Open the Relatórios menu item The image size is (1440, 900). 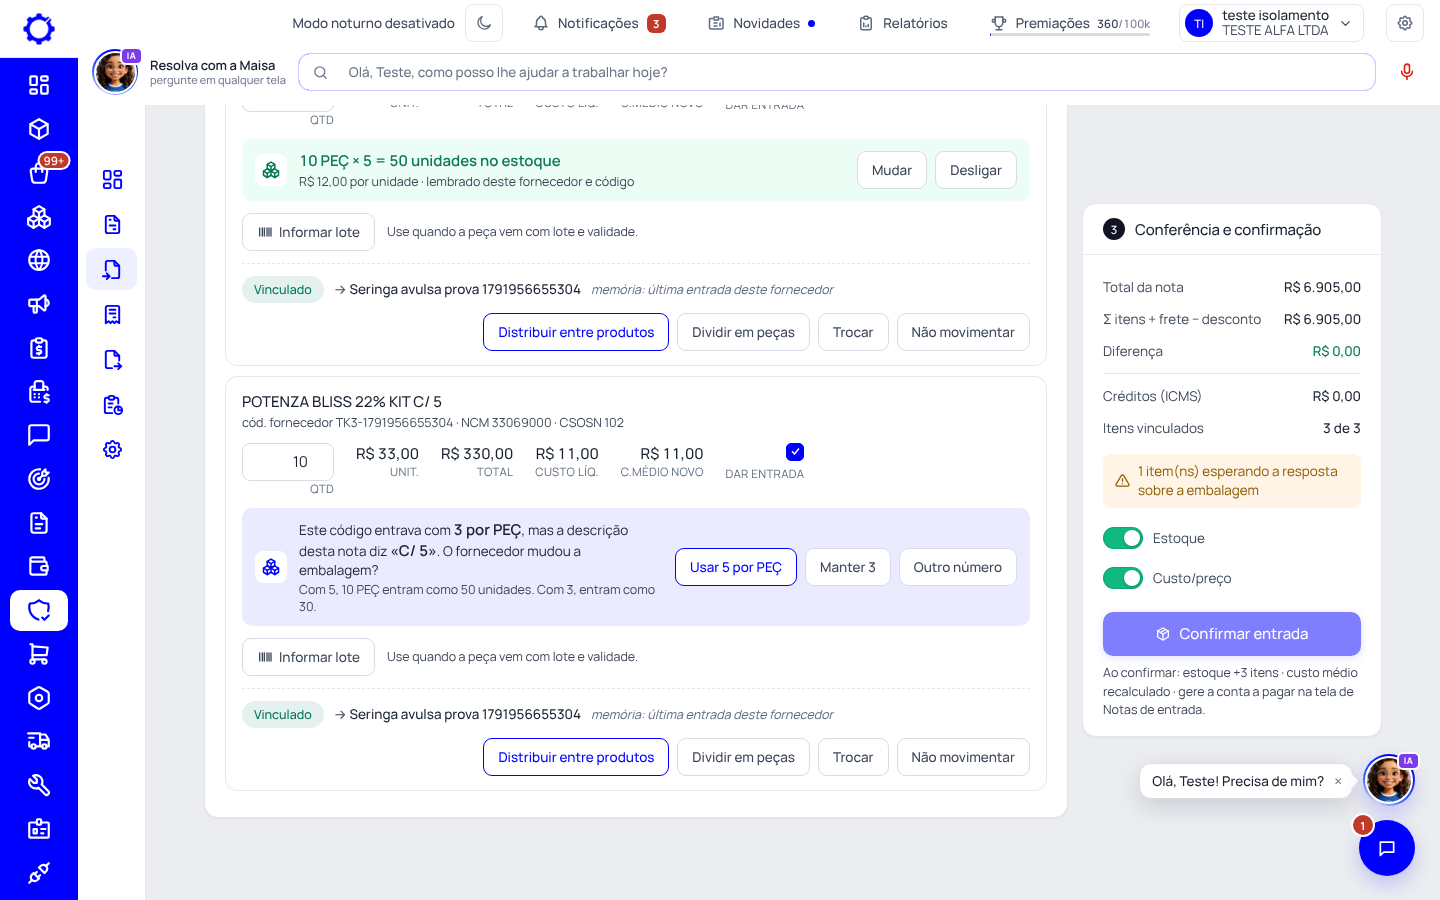[x=903, y=23]
